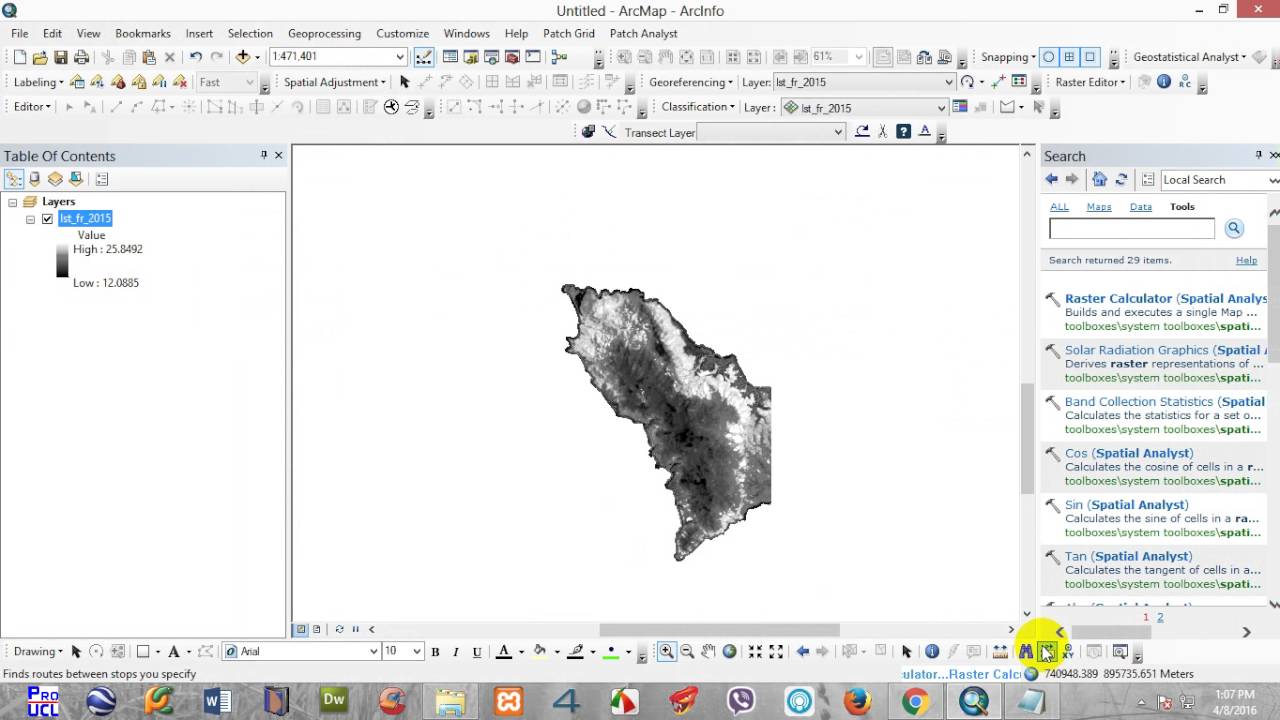
Task: Undo the last action
Action: (196, 57)
